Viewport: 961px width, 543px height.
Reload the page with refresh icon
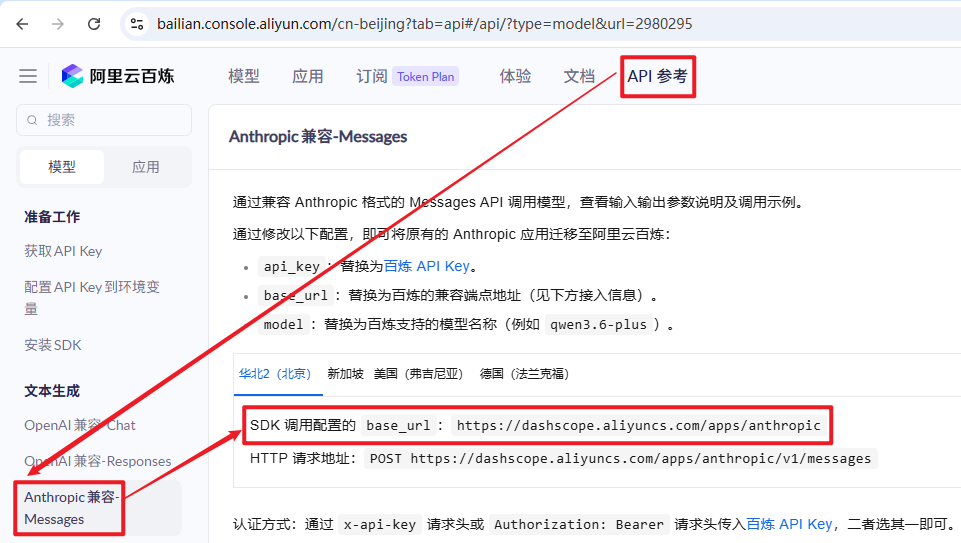94,24
